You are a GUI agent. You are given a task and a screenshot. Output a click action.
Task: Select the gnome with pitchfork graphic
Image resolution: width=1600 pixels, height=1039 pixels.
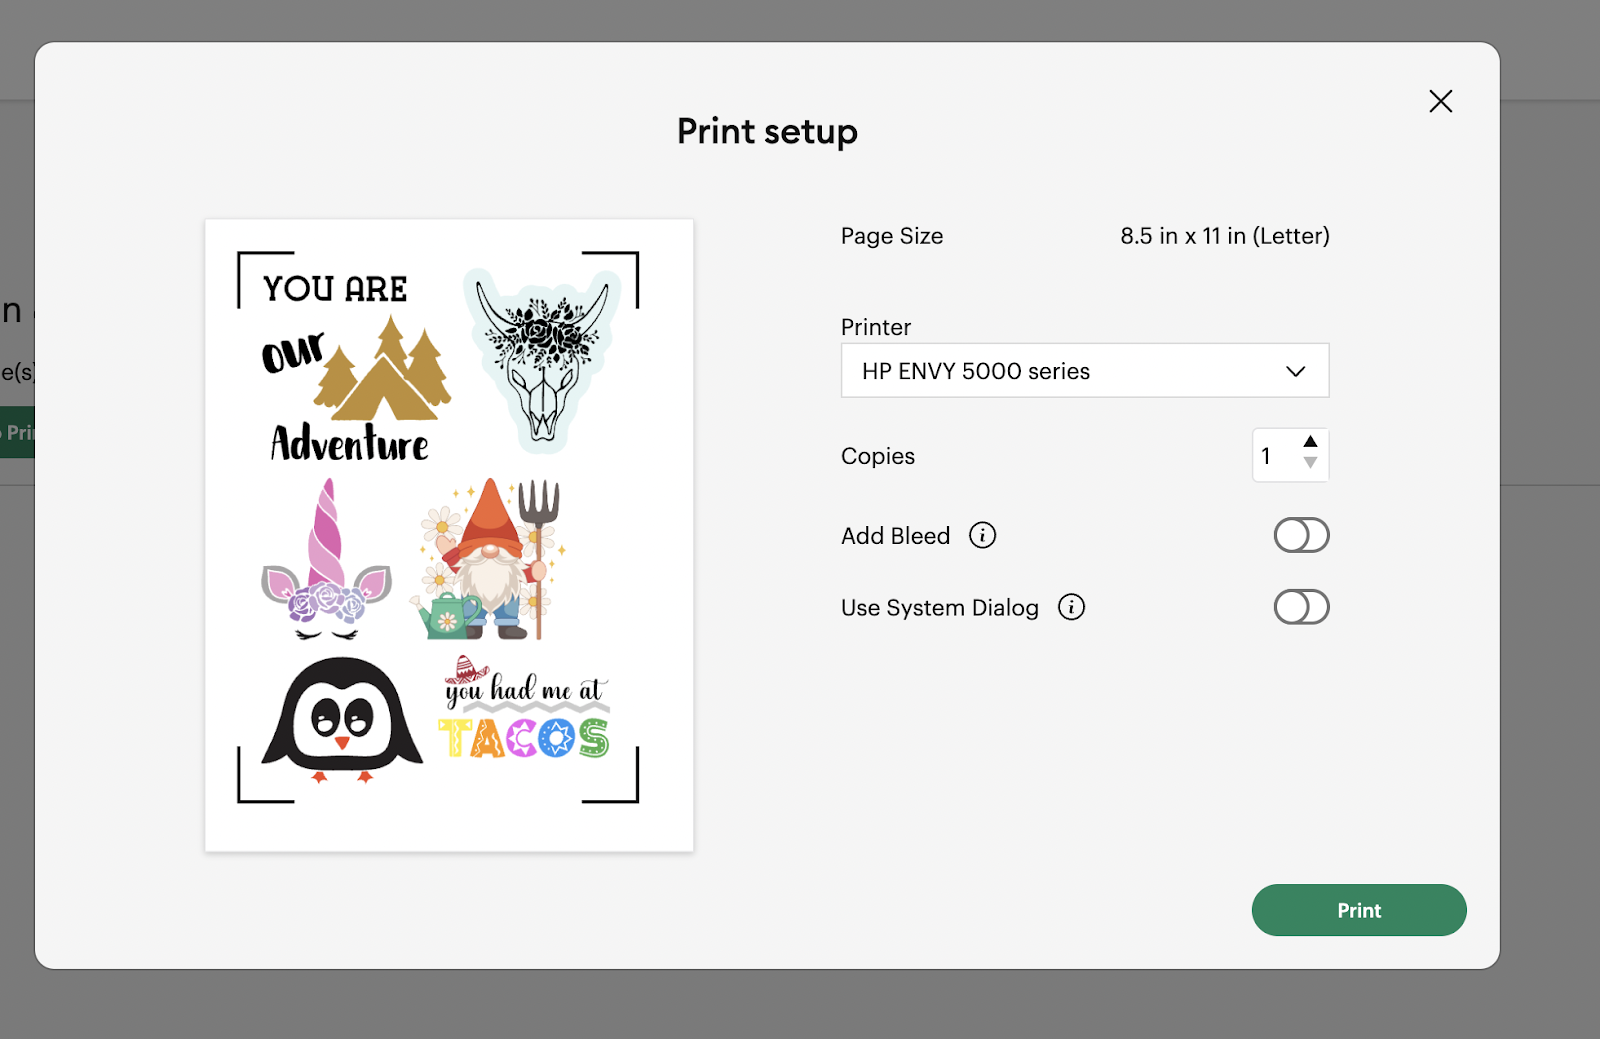(492, 562)
